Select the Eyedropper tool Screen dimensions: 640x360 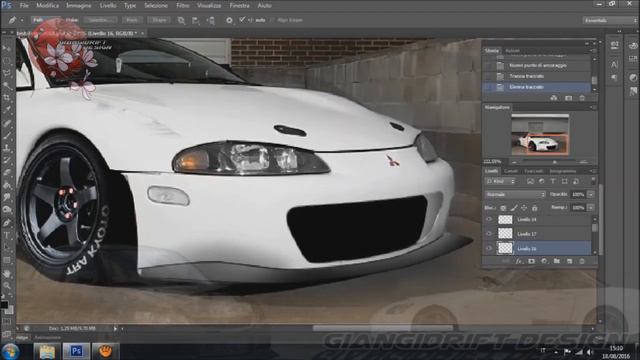pos(7,110)
